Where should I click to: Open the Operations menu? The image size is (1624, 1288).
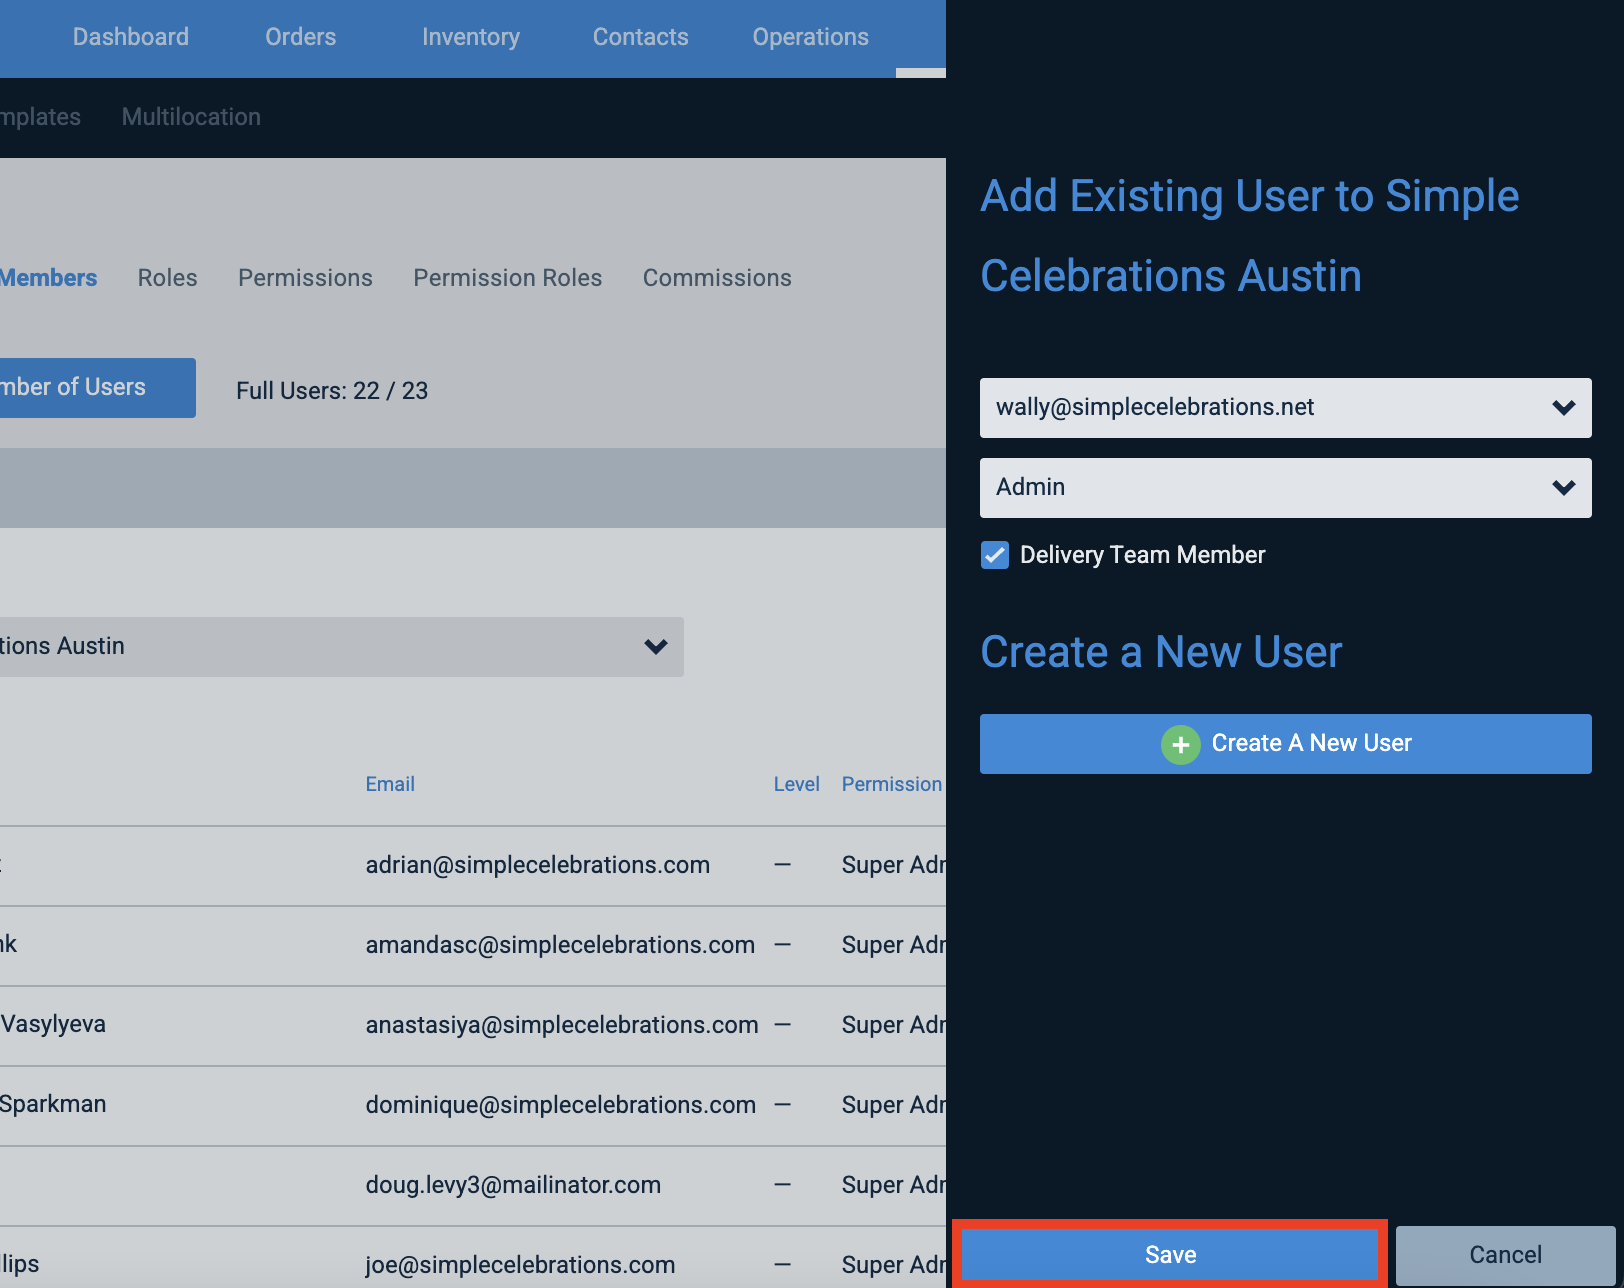810,37
